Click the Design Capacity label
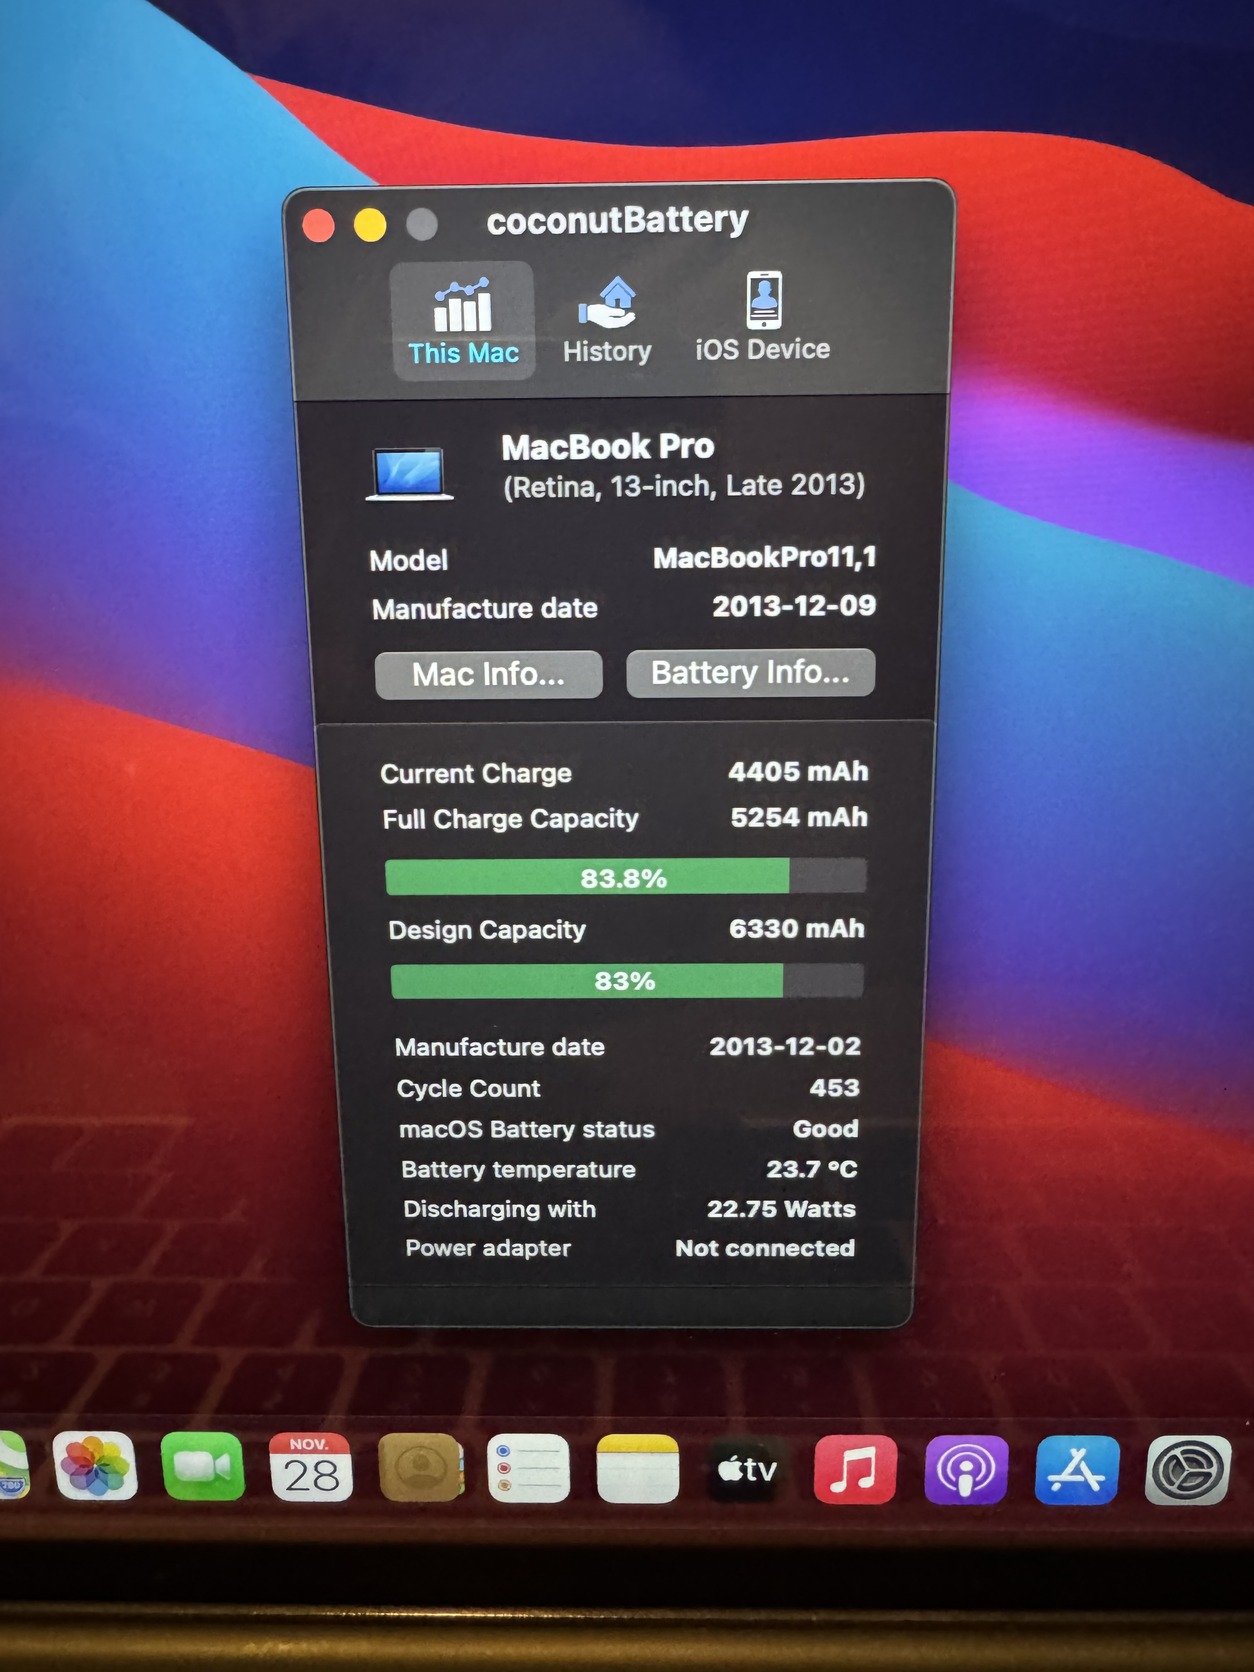 (x=487, y=930)
